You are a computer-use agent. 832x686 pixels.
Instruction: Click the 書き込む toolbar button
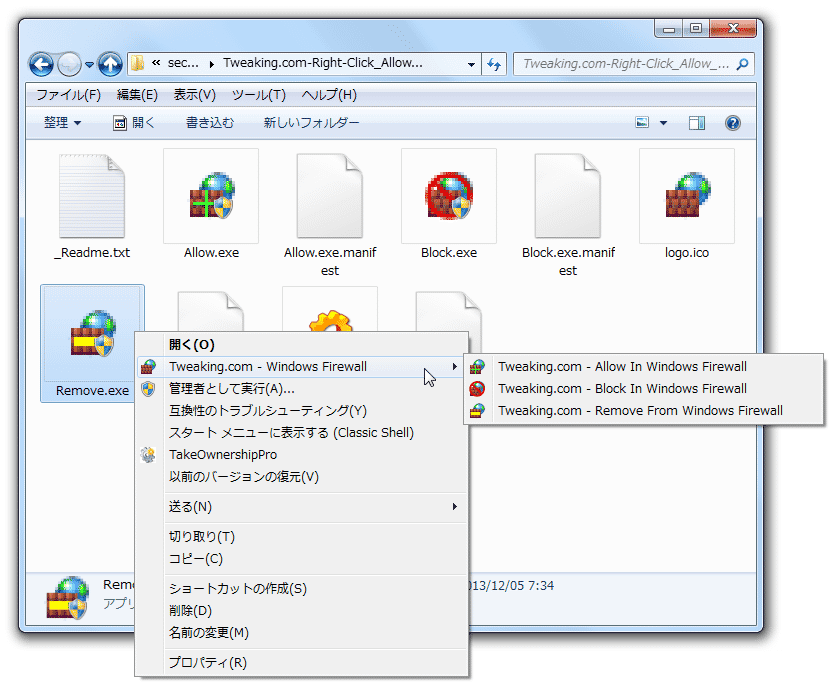[x=210, y=123]
